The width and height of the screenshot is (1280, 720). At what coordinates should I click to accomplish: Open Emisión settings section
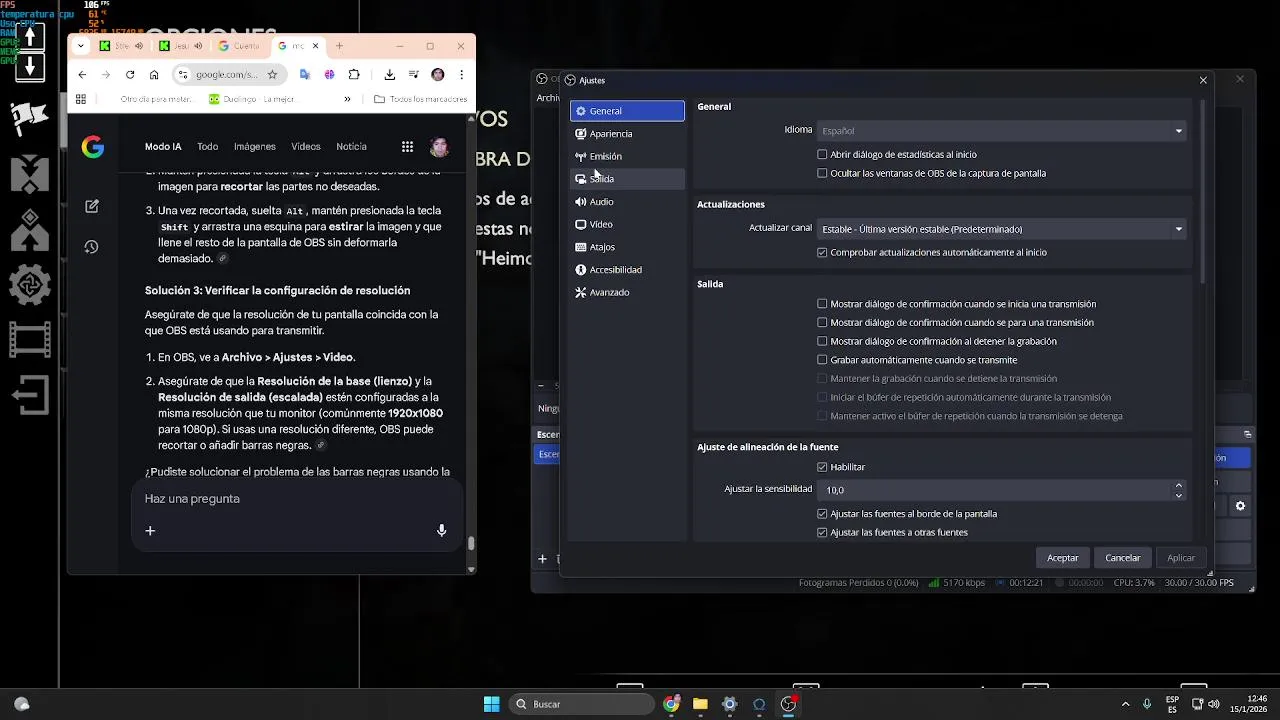click(627, 157)
